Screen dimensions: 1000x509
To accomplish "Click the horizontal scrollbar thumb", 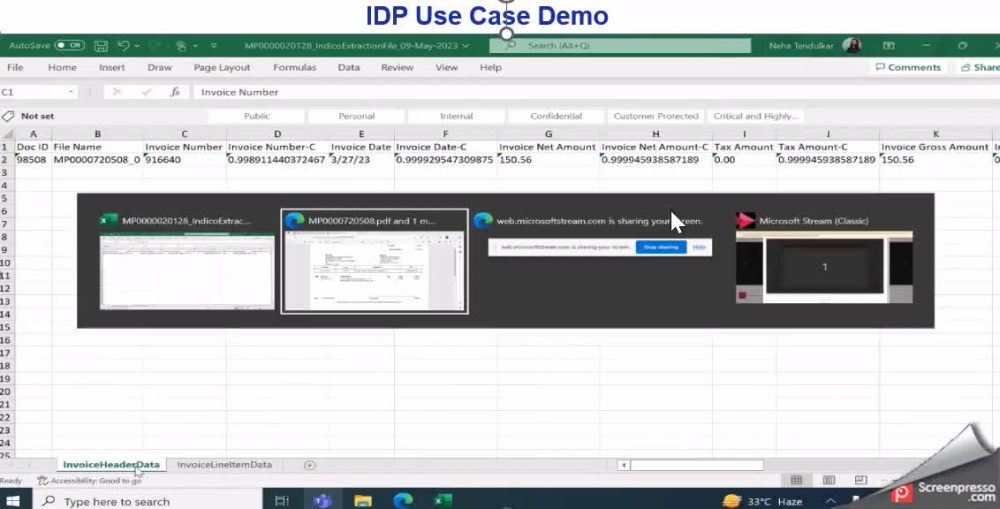I will pyautogui.click(x=696, y=465).
